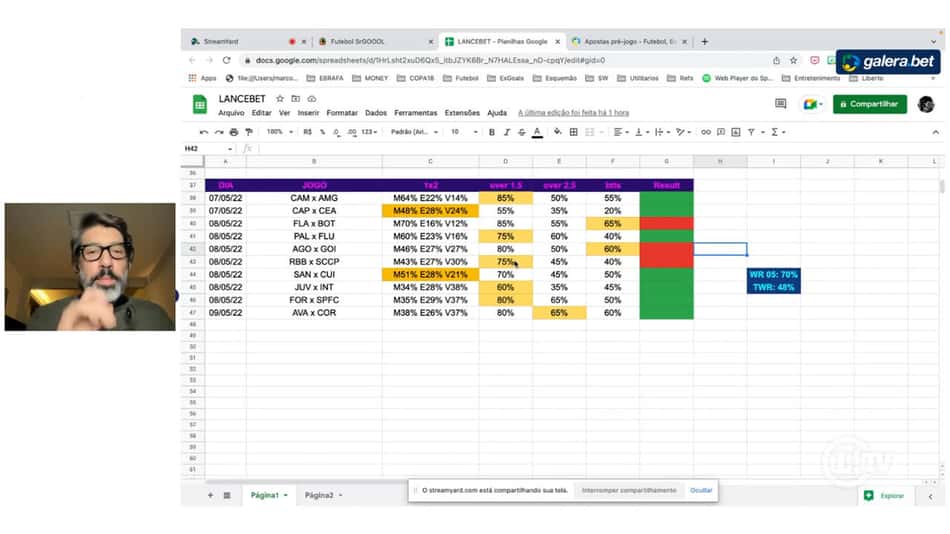
Task: Open horizontal align dropdown
Action: point(621,132)
